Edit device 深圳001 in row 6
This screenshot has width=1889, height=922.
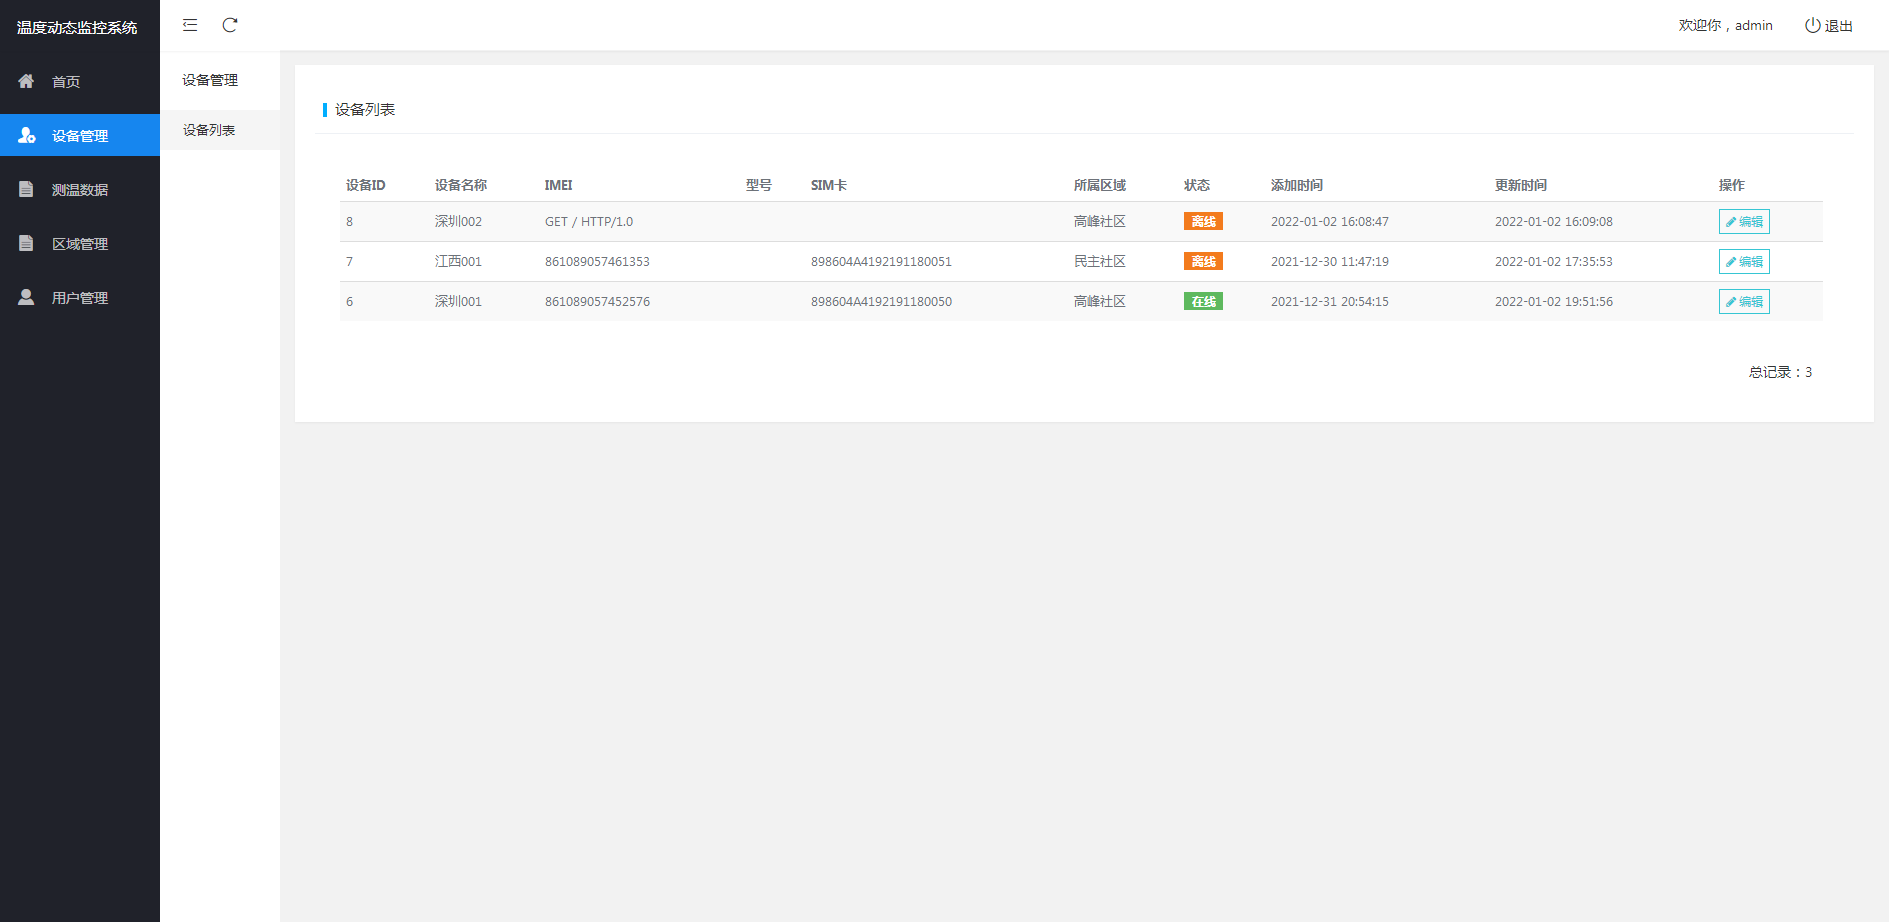(x=1744, y=302)
